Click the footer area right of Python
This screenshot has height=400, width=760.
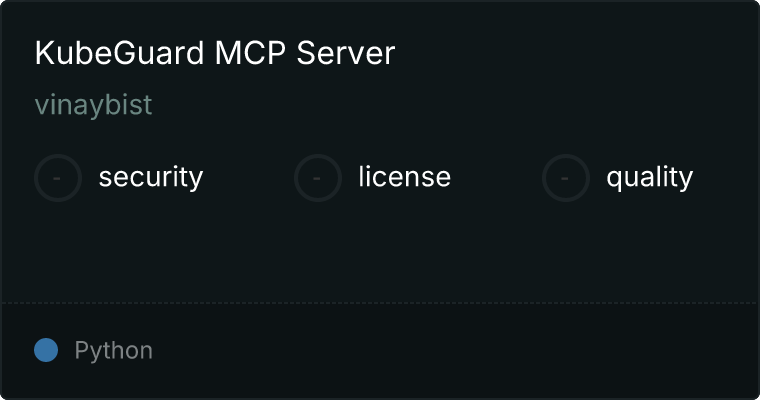click(x=456, y=351)
